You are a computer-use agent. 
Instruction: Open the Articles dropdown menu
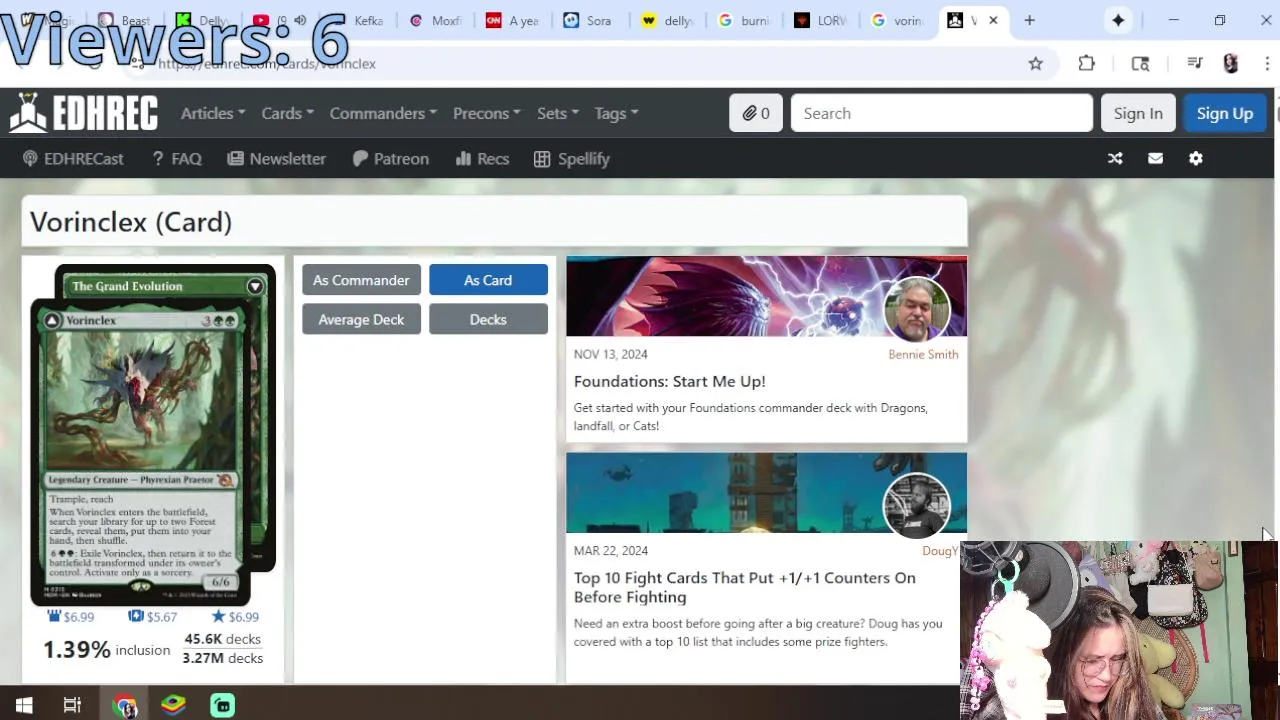coord(213,113)
